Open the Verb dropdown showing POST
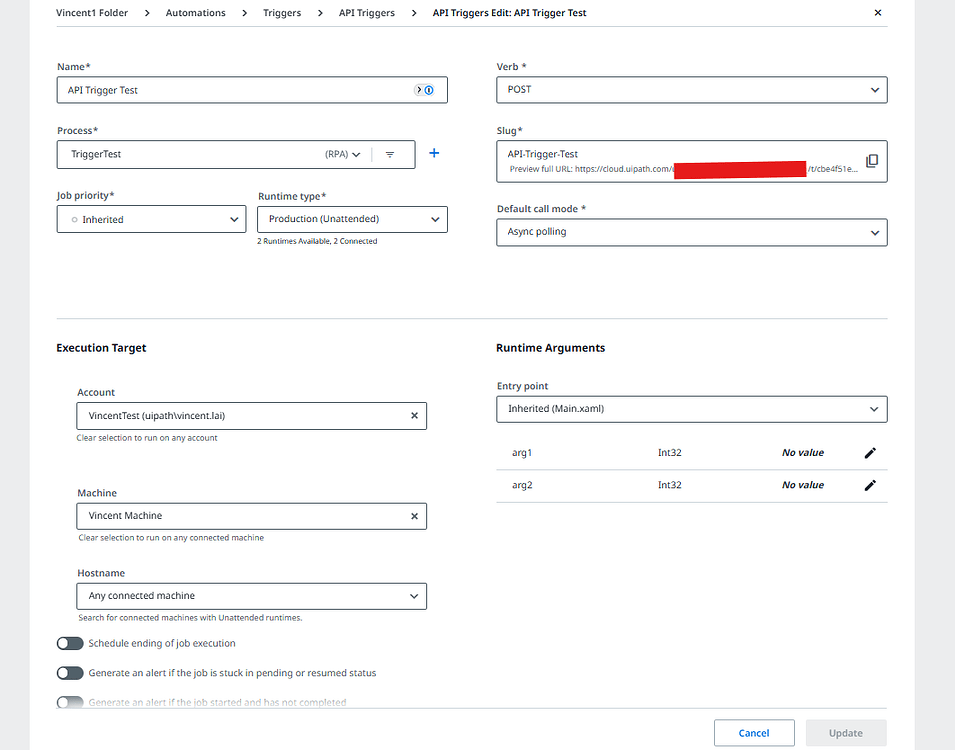 (x=875, y=89)
